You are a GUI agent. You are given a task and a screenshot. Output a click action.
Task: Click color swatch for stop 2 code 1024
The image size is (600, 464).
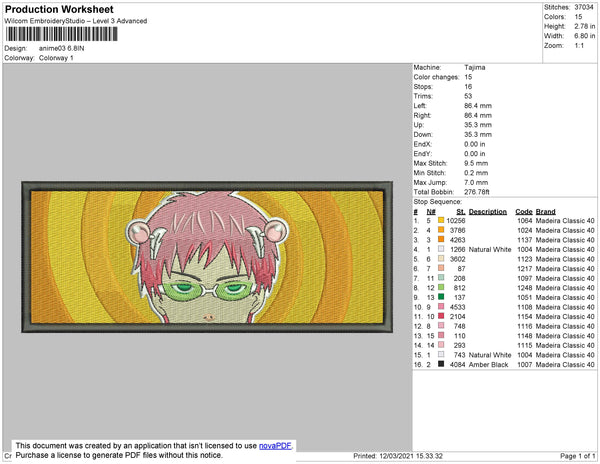(441, 230)
